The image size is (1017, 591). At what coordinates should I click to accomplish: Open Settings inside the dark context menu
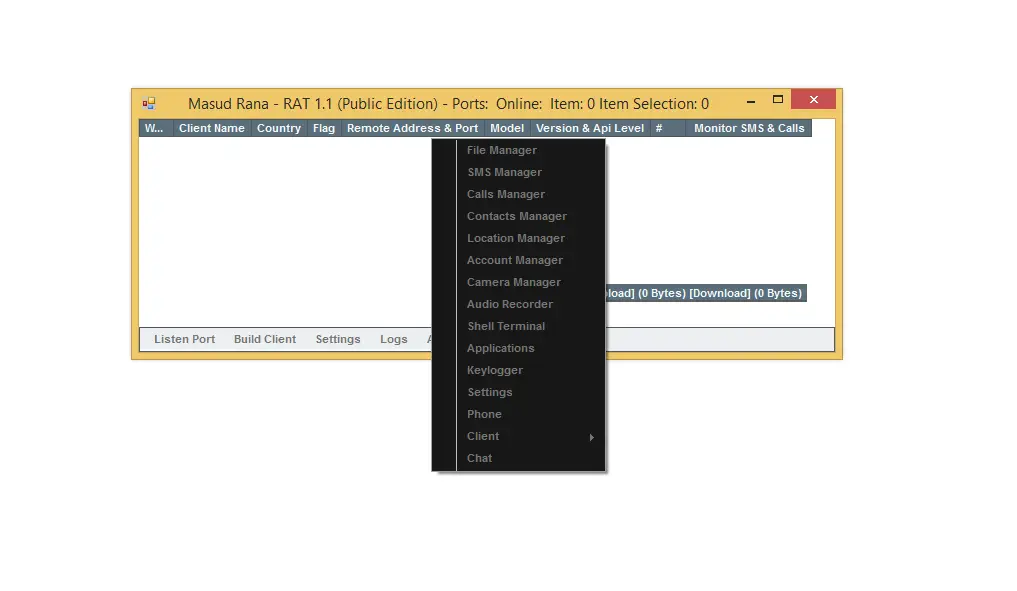[489, 392]
